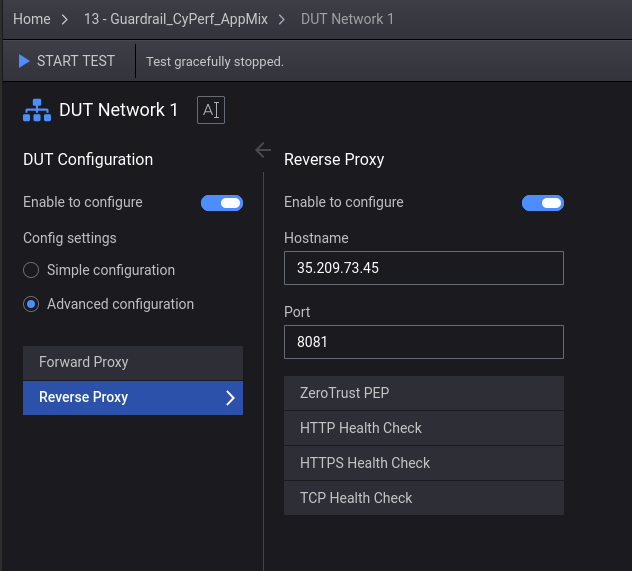Expand Reverse Proxy chevron arrow

point(230,398)
